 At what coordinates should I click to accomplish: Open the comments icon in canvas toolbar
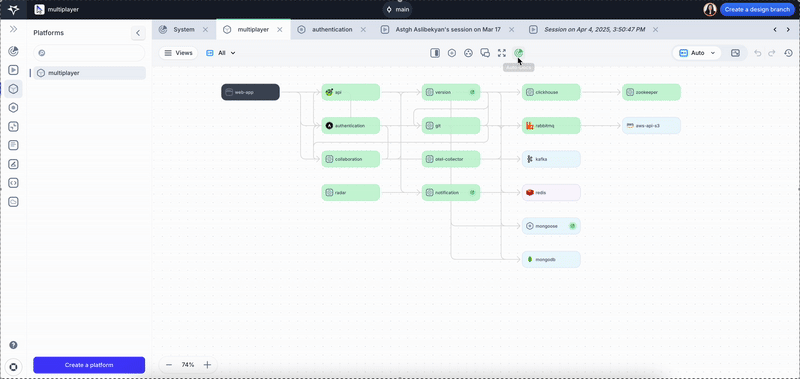click(485, 53)
